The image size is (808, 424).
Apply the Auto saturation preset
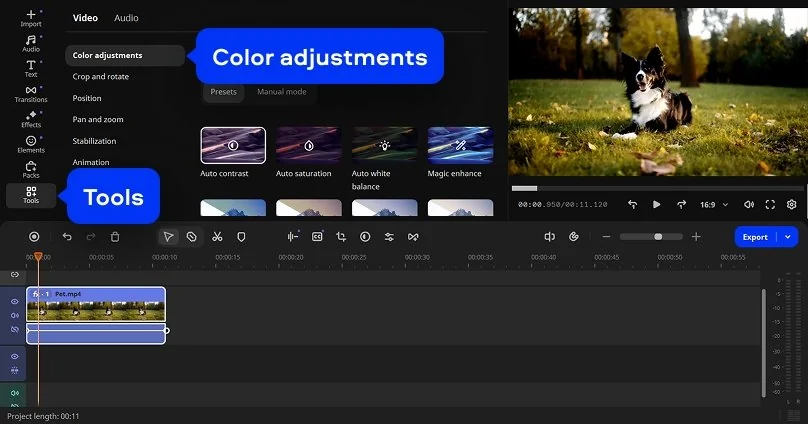[x=309, y=145]
